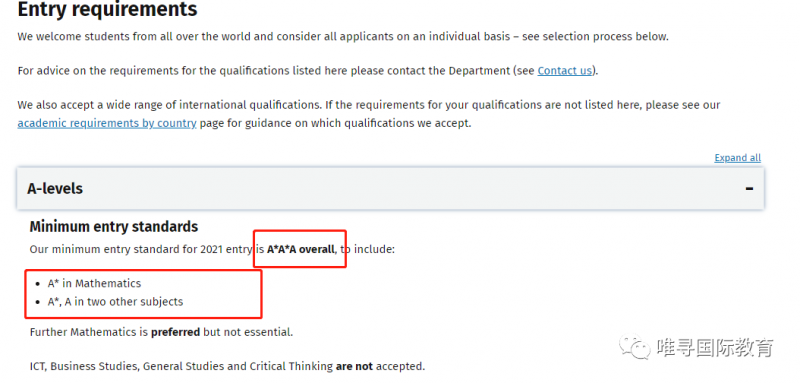
Task: Collapse the A-levels section with minus icon
Action: (749, 189)
